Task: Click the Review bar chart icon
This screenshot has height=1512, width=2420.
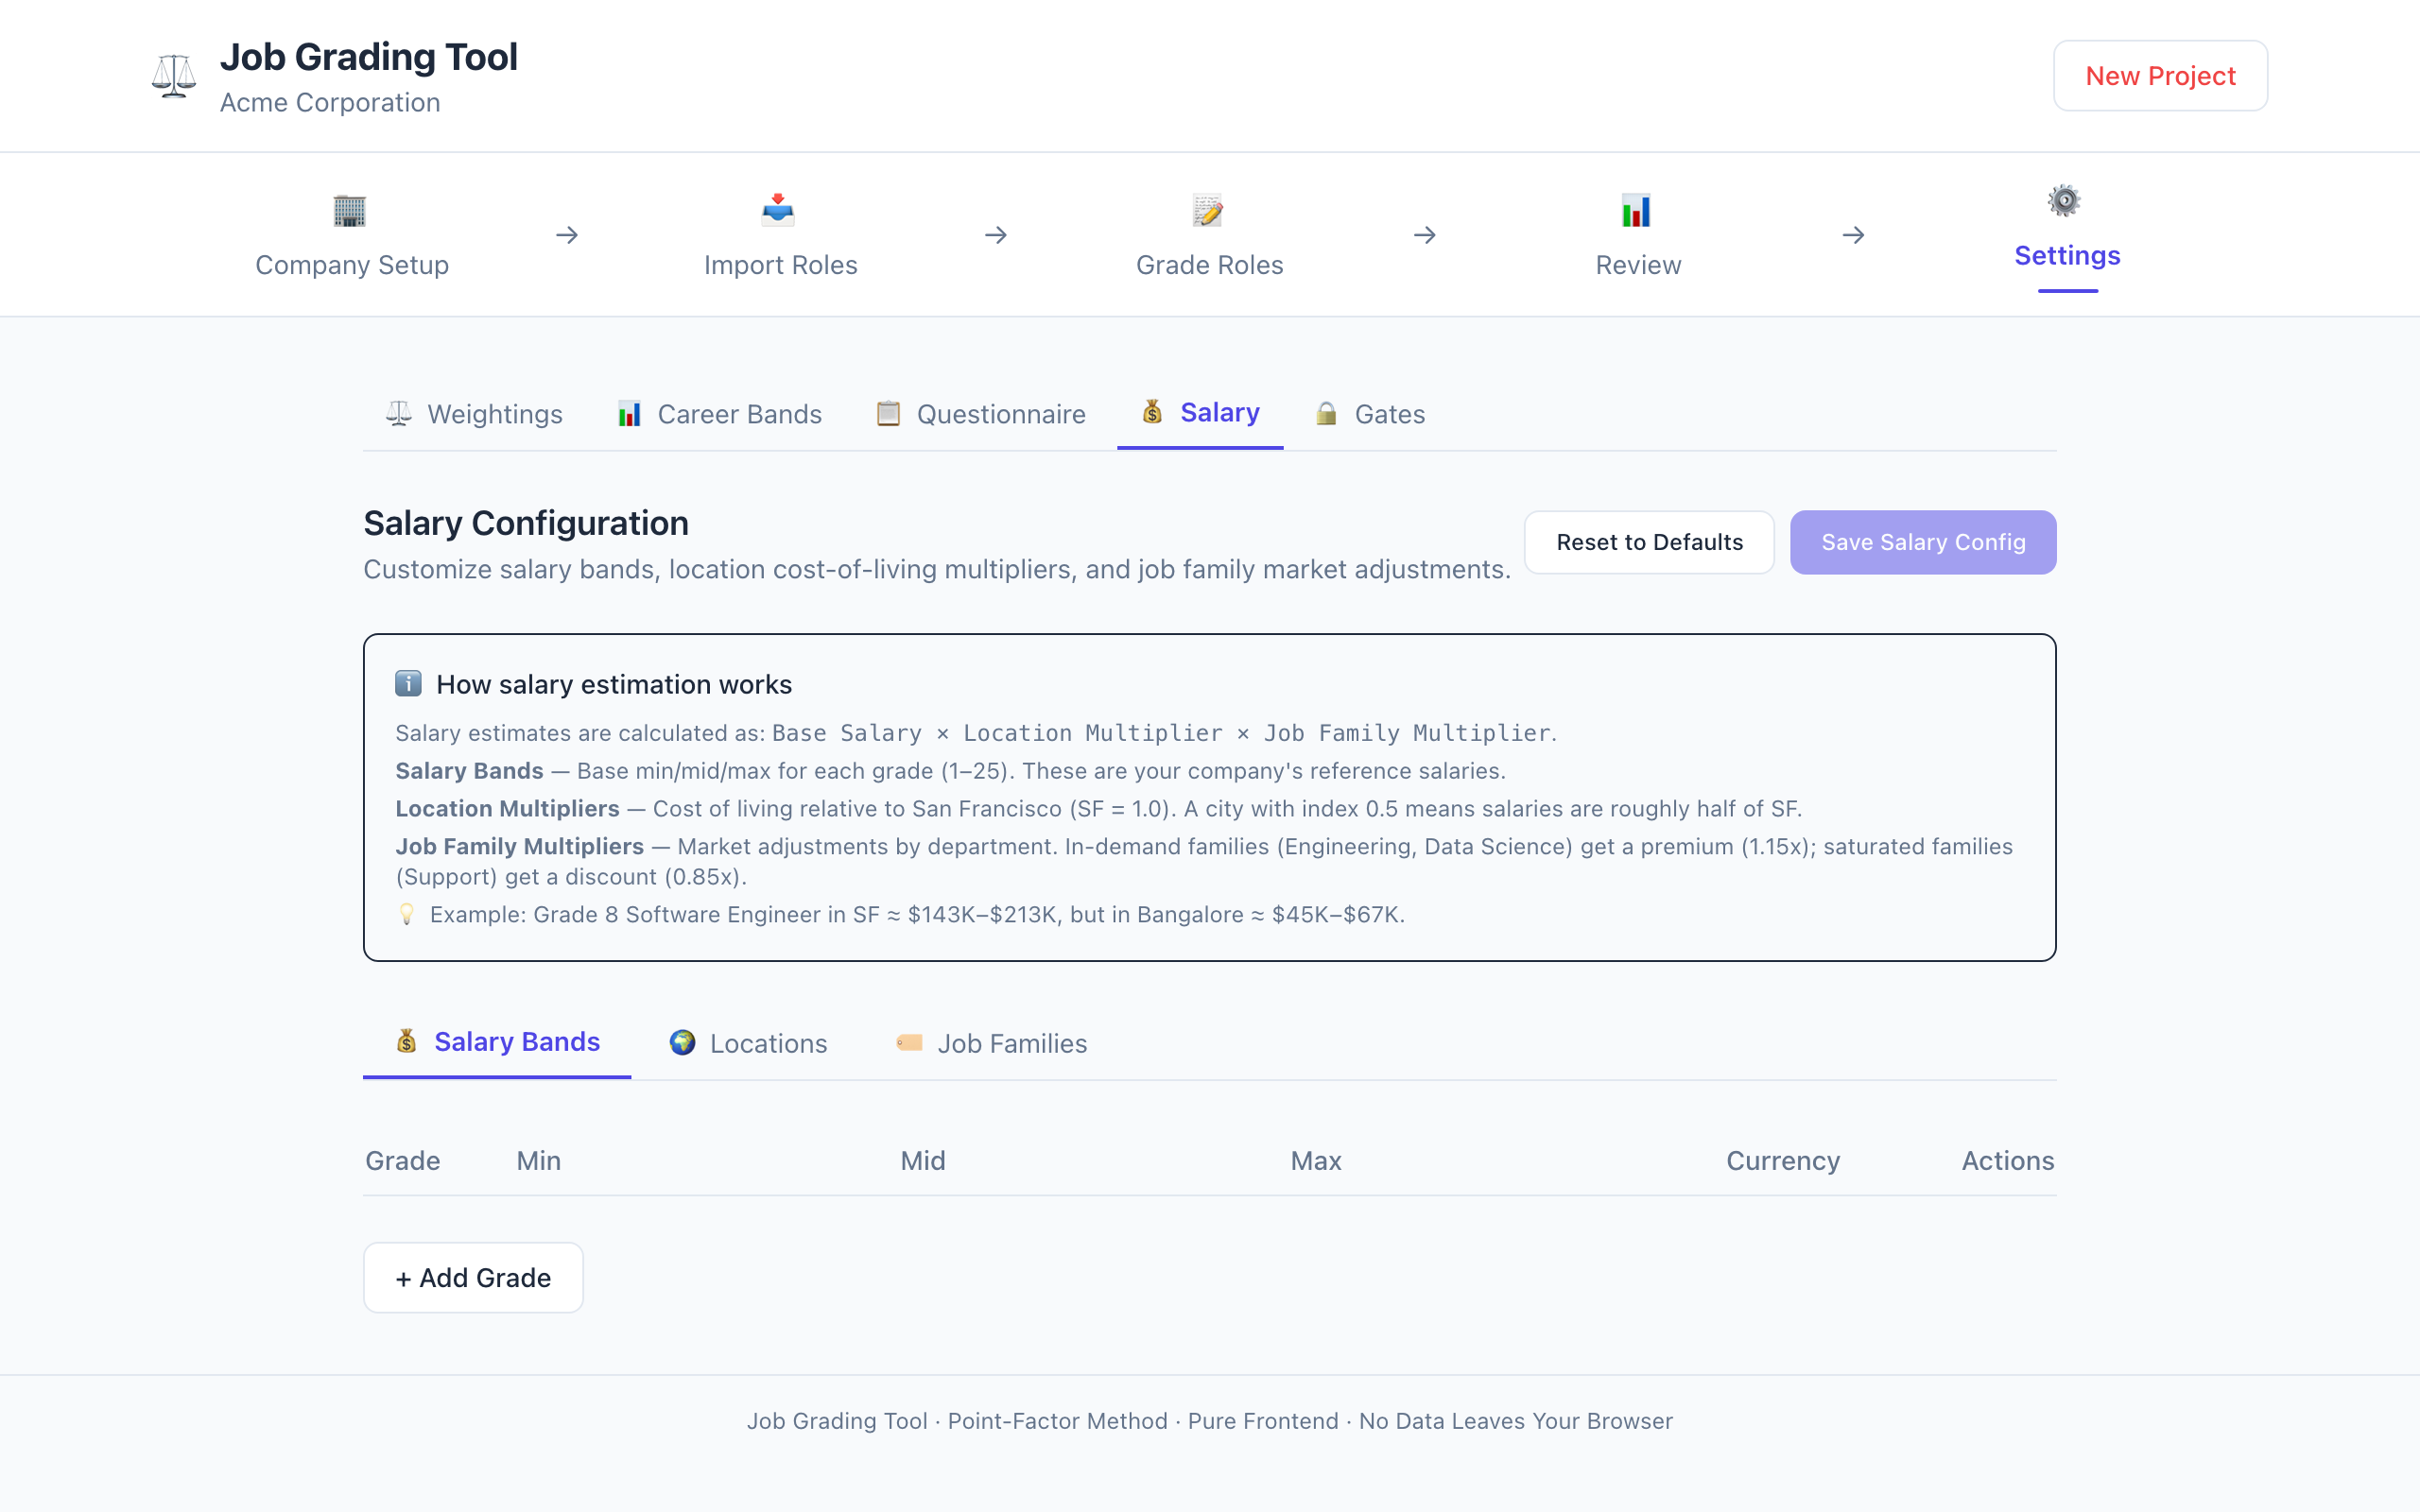Action: [x=1636, y=211]
